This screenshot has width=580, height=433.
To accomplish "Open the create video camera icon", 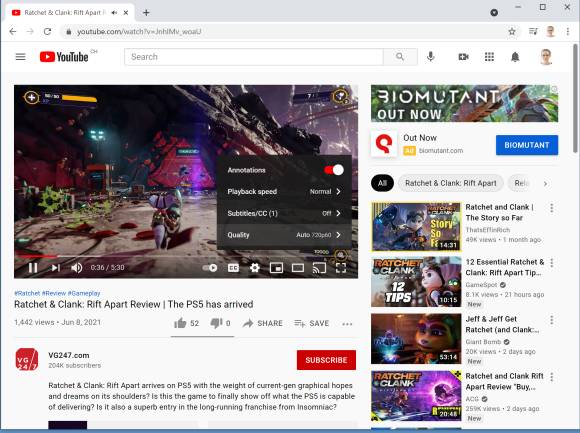I will (463, 57).
